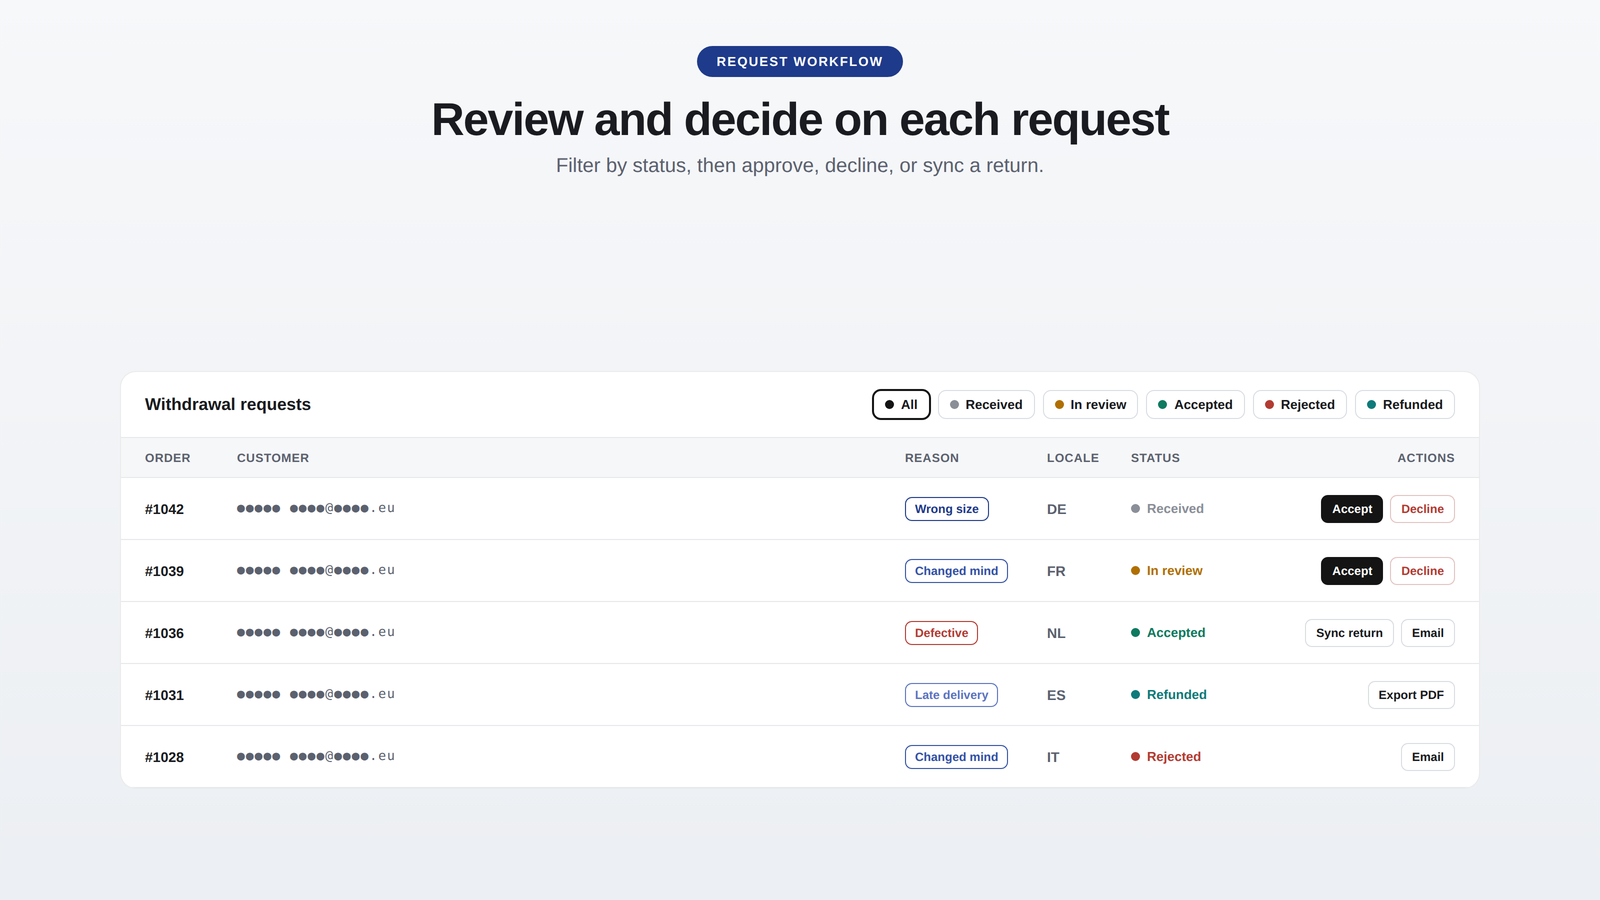Filter by Refunded status
The height and width of the screenshot is (900, 1600).
(1405, 405)
